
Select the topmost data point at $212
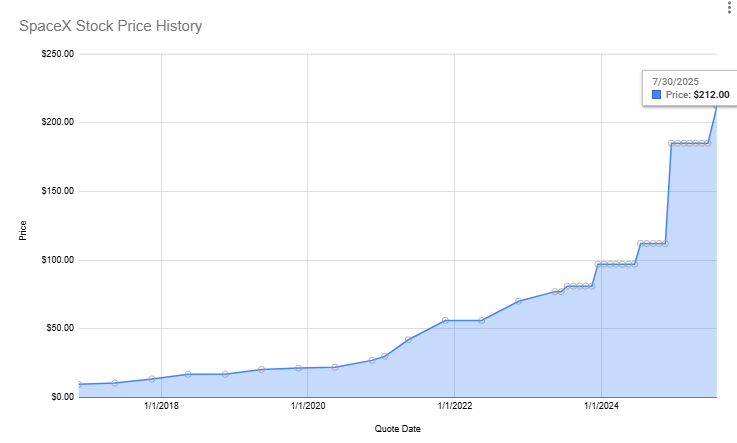[x=716, y=107]
